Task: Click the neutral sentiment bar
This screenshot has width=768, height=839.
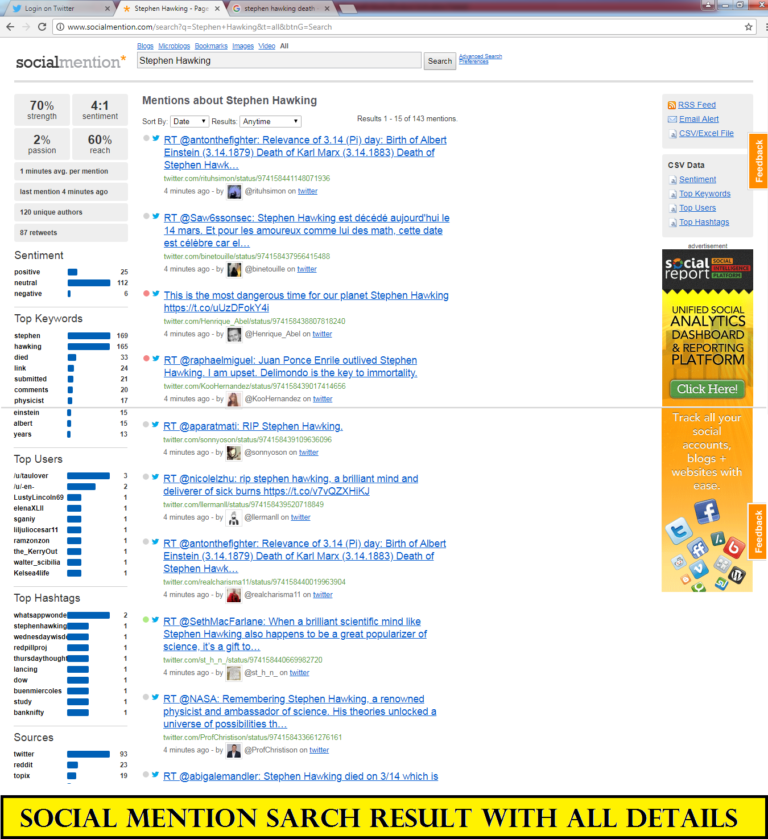Action: pyautogui.click(x=89, y=283)
